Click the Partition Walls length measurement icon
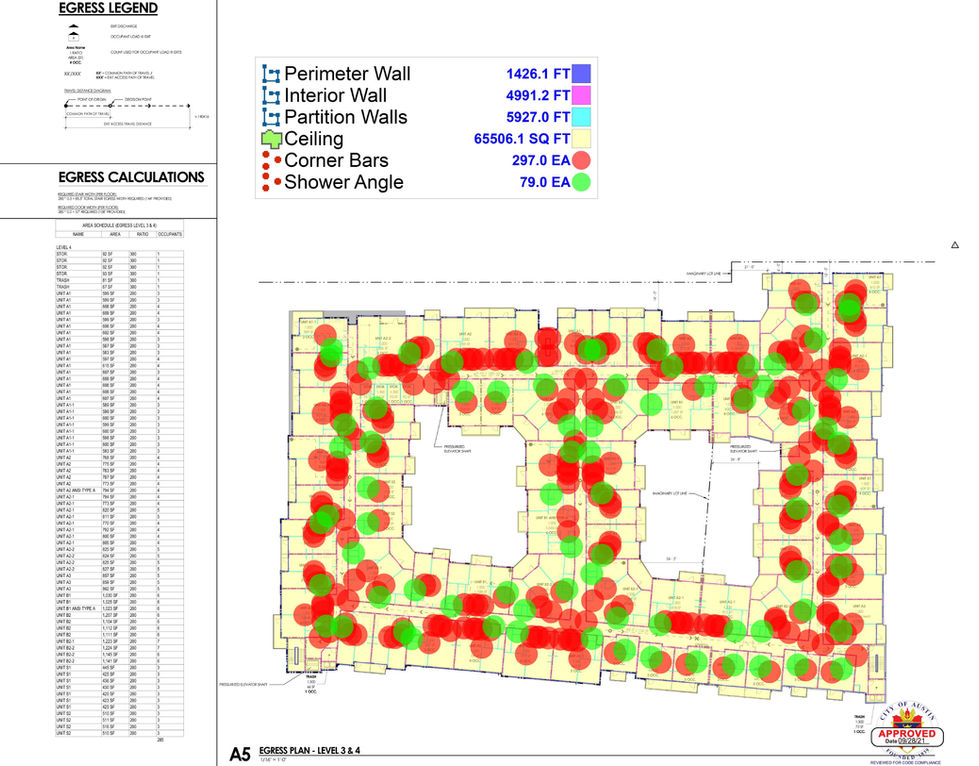The height and width of the screenshot is (766, 979). click(x=271, y=117)
